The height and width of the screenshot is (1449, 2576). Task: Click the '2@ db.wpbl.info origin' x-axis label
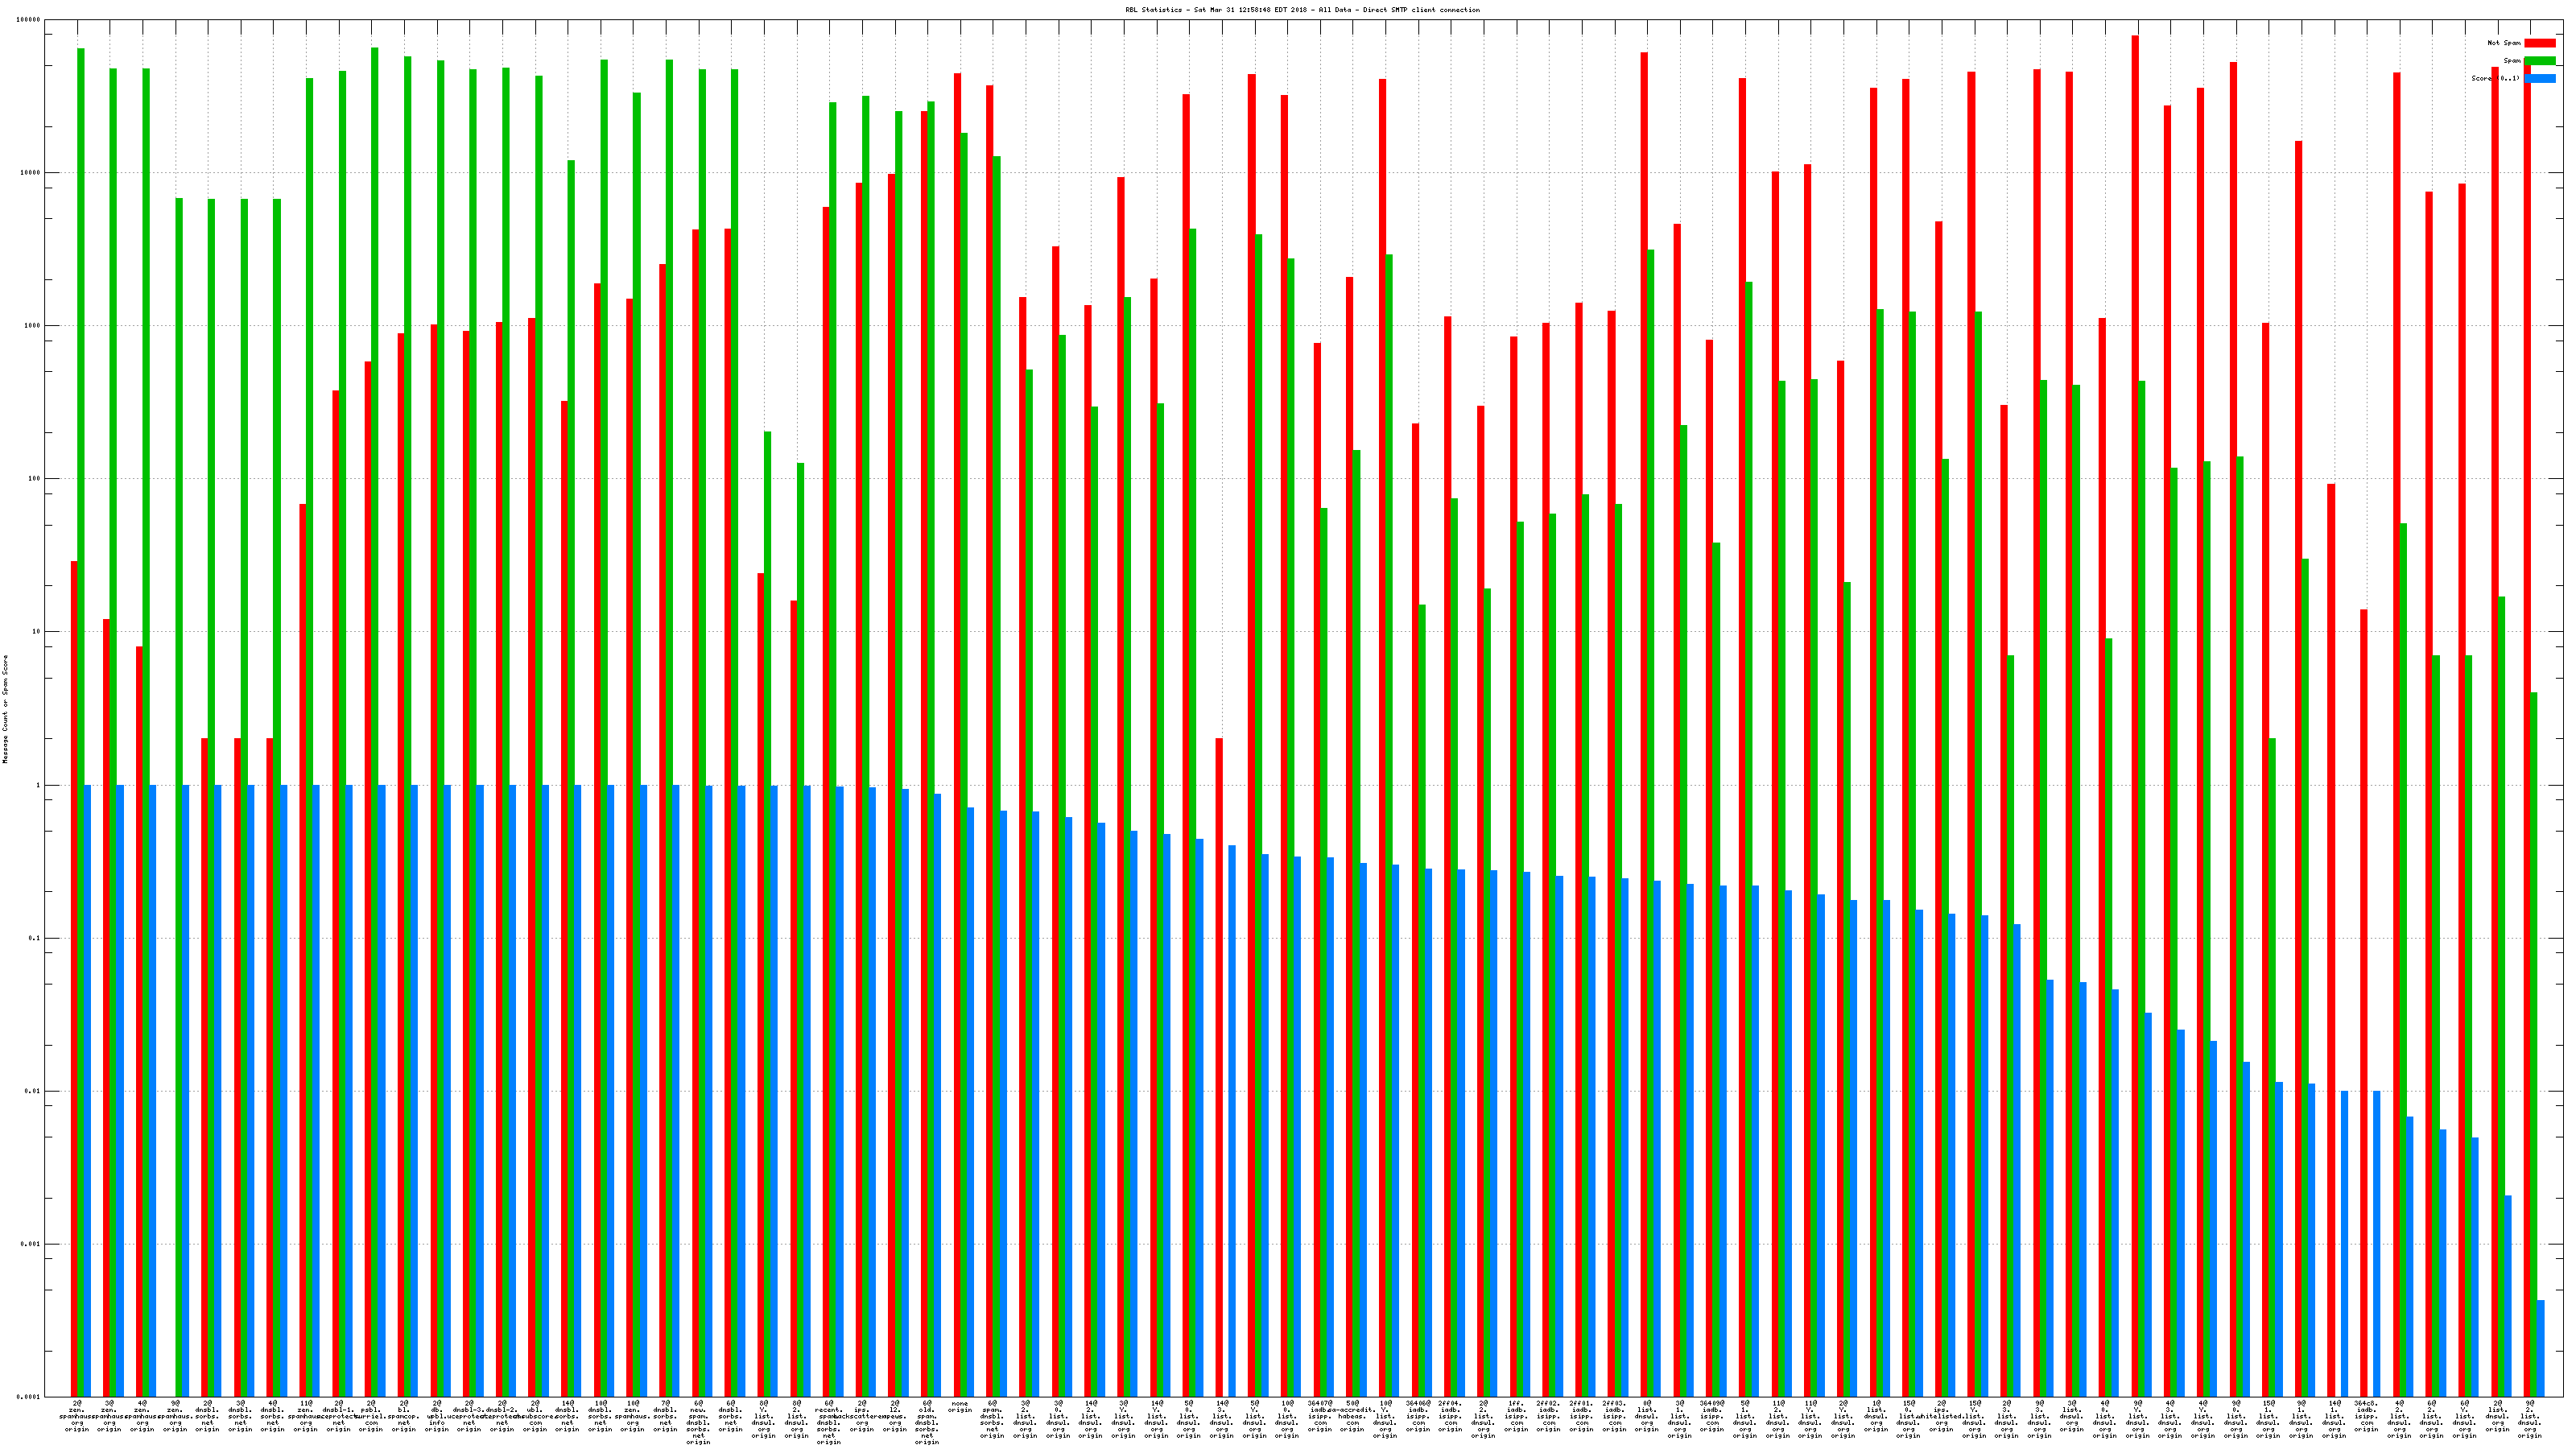[437, 1416]
